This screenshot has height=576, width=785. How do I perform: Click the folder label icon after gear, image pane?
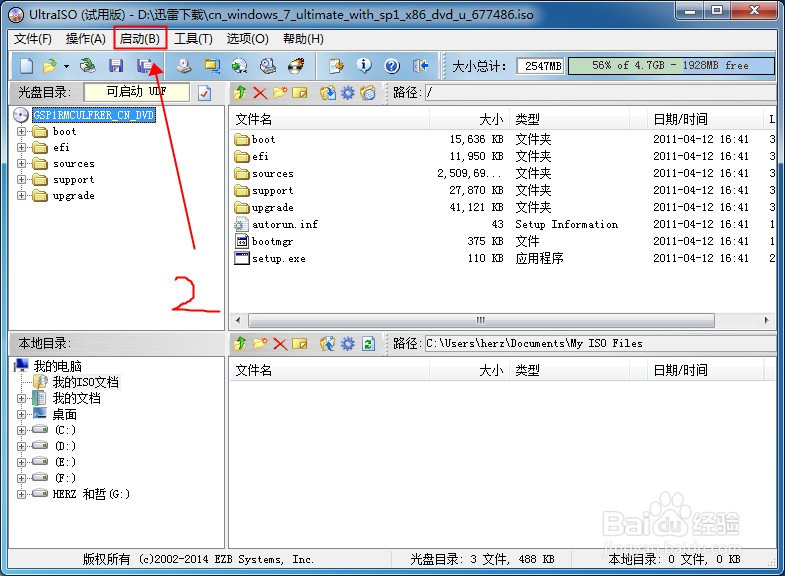click(x=368, y=93)
